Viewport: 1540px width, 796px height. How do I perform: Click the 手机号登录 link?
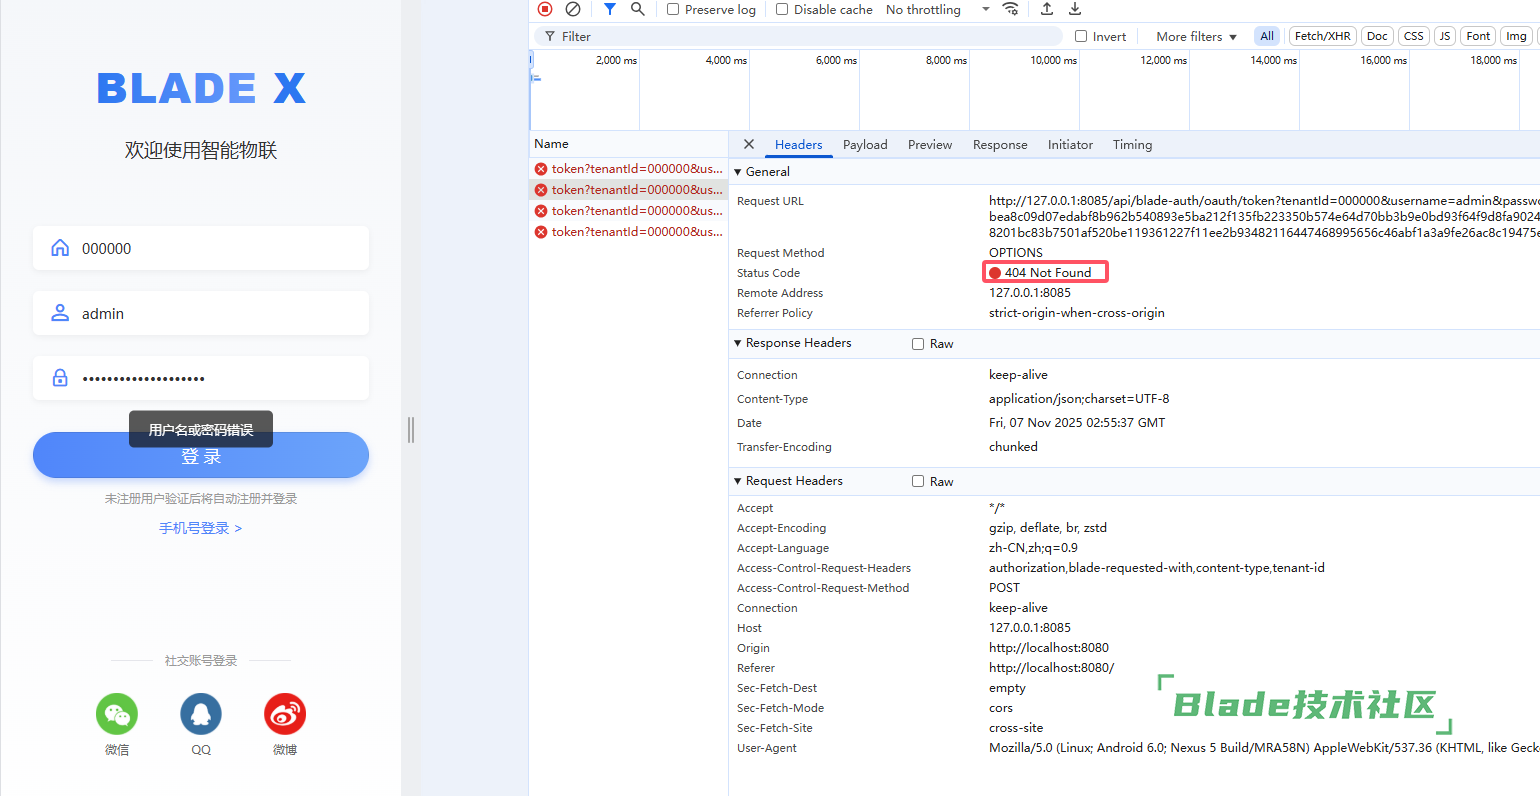click(x=200, y=528)
